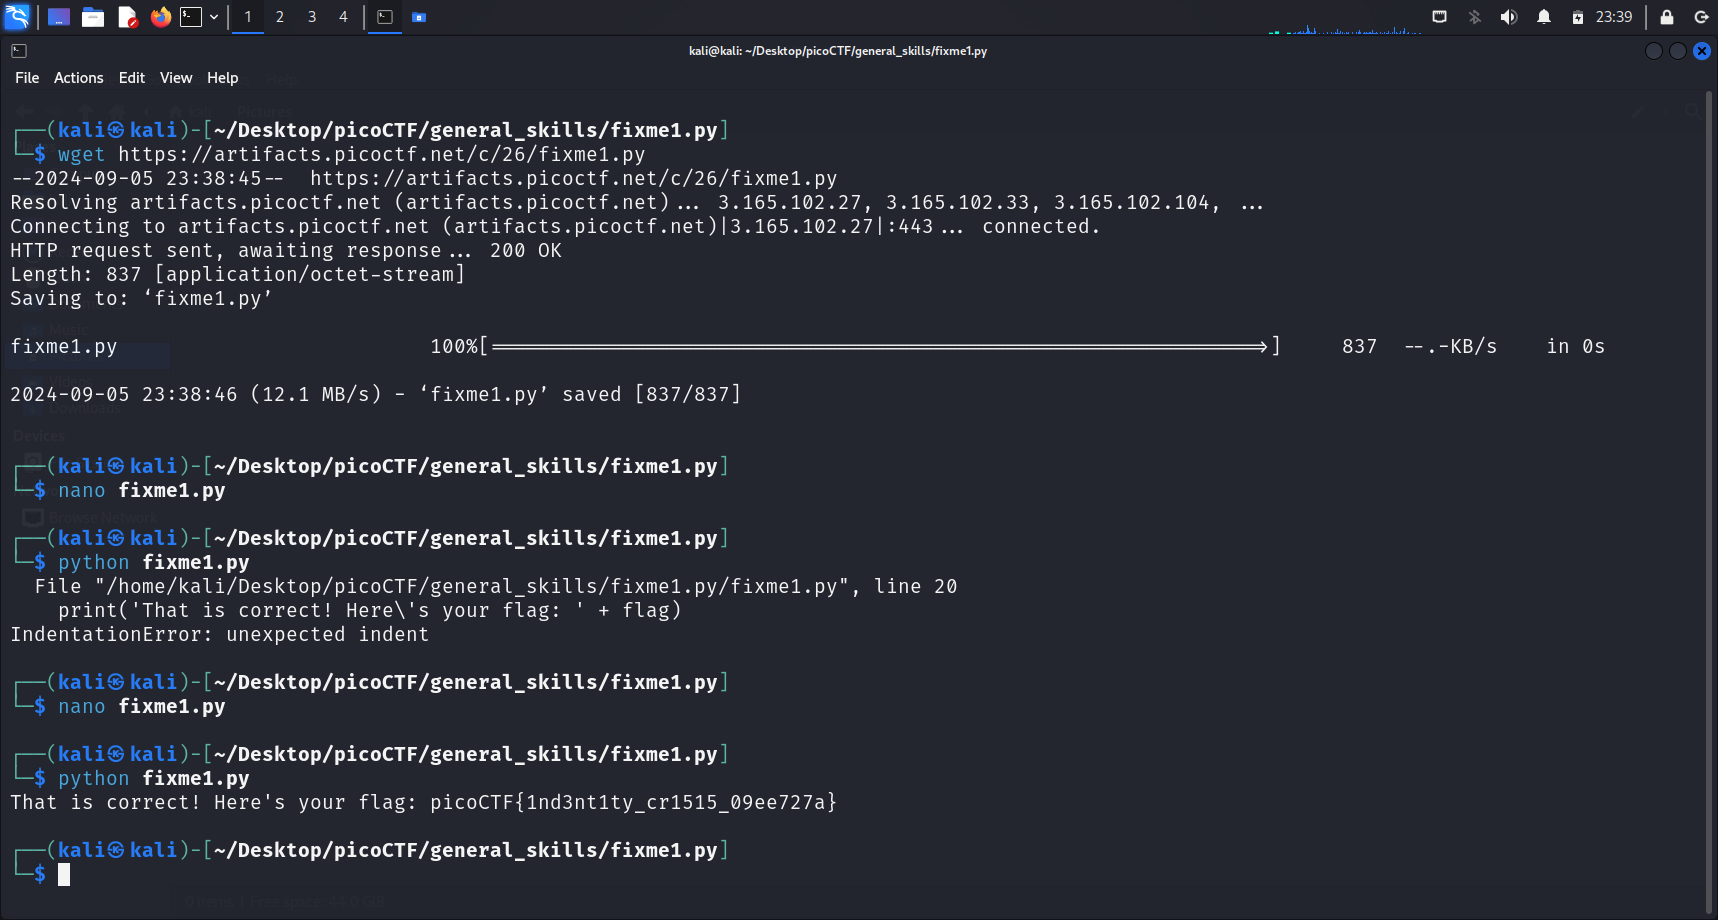
Task: Open the notifications bell icon
Action: (1543, 17)
